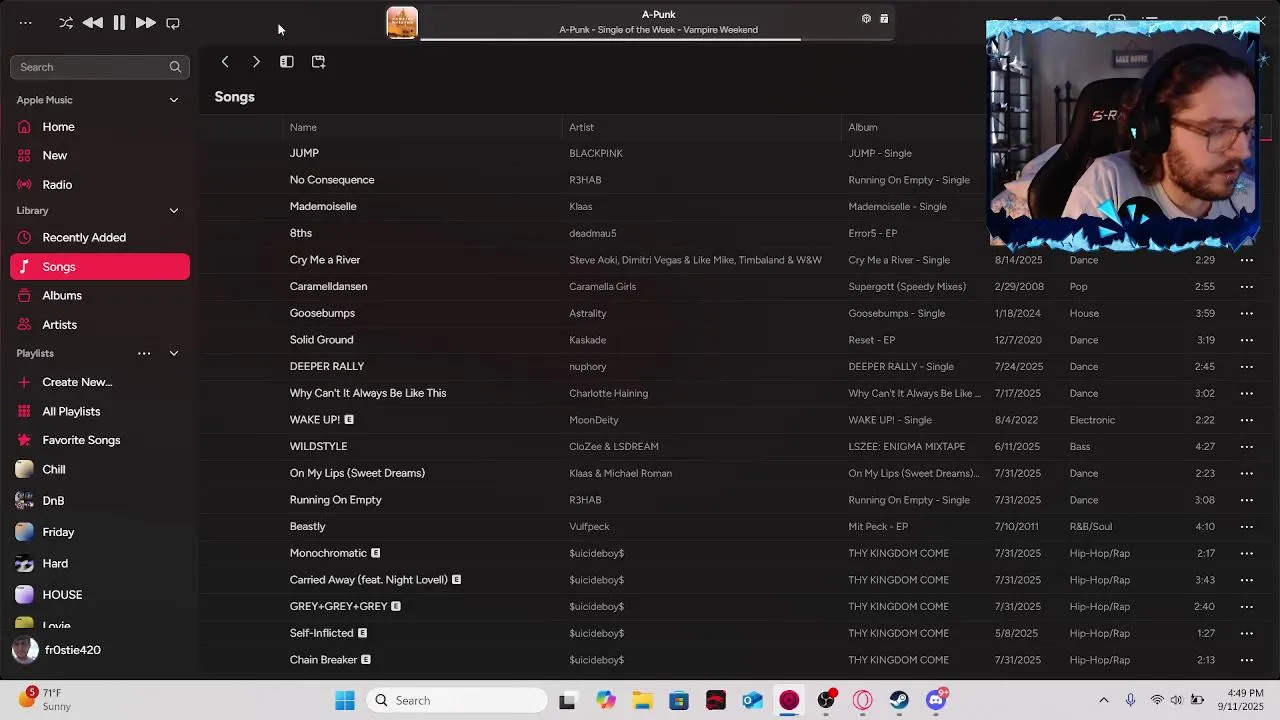Open the Radio section
This screenshot has width=1280, height=720.
pyautogui.click(x=99, y=185)
